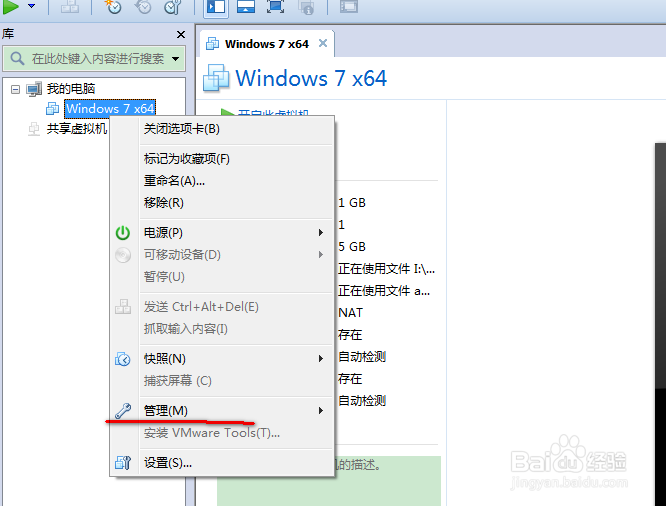Viewport: 666px width, 506px height.
Task: Expand the 可移动设备(D) submenu arrow
Action: pos(321,254)
